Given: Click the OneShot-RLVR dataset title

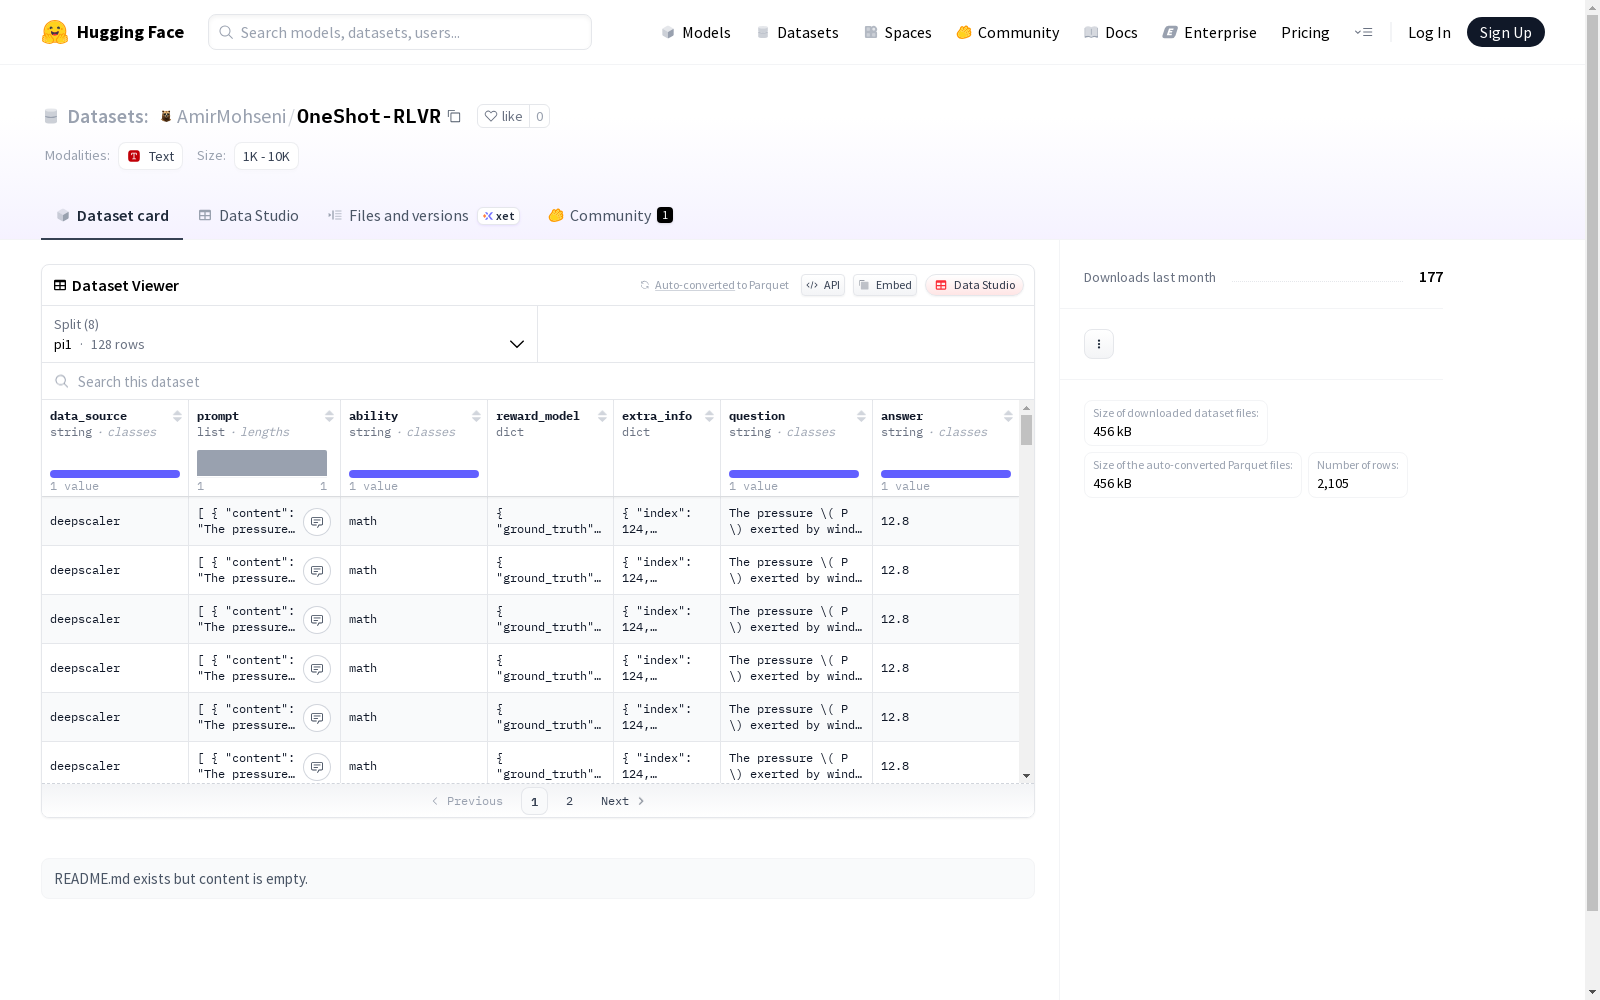Looking at the screenshot, I should tap(369, 116).
